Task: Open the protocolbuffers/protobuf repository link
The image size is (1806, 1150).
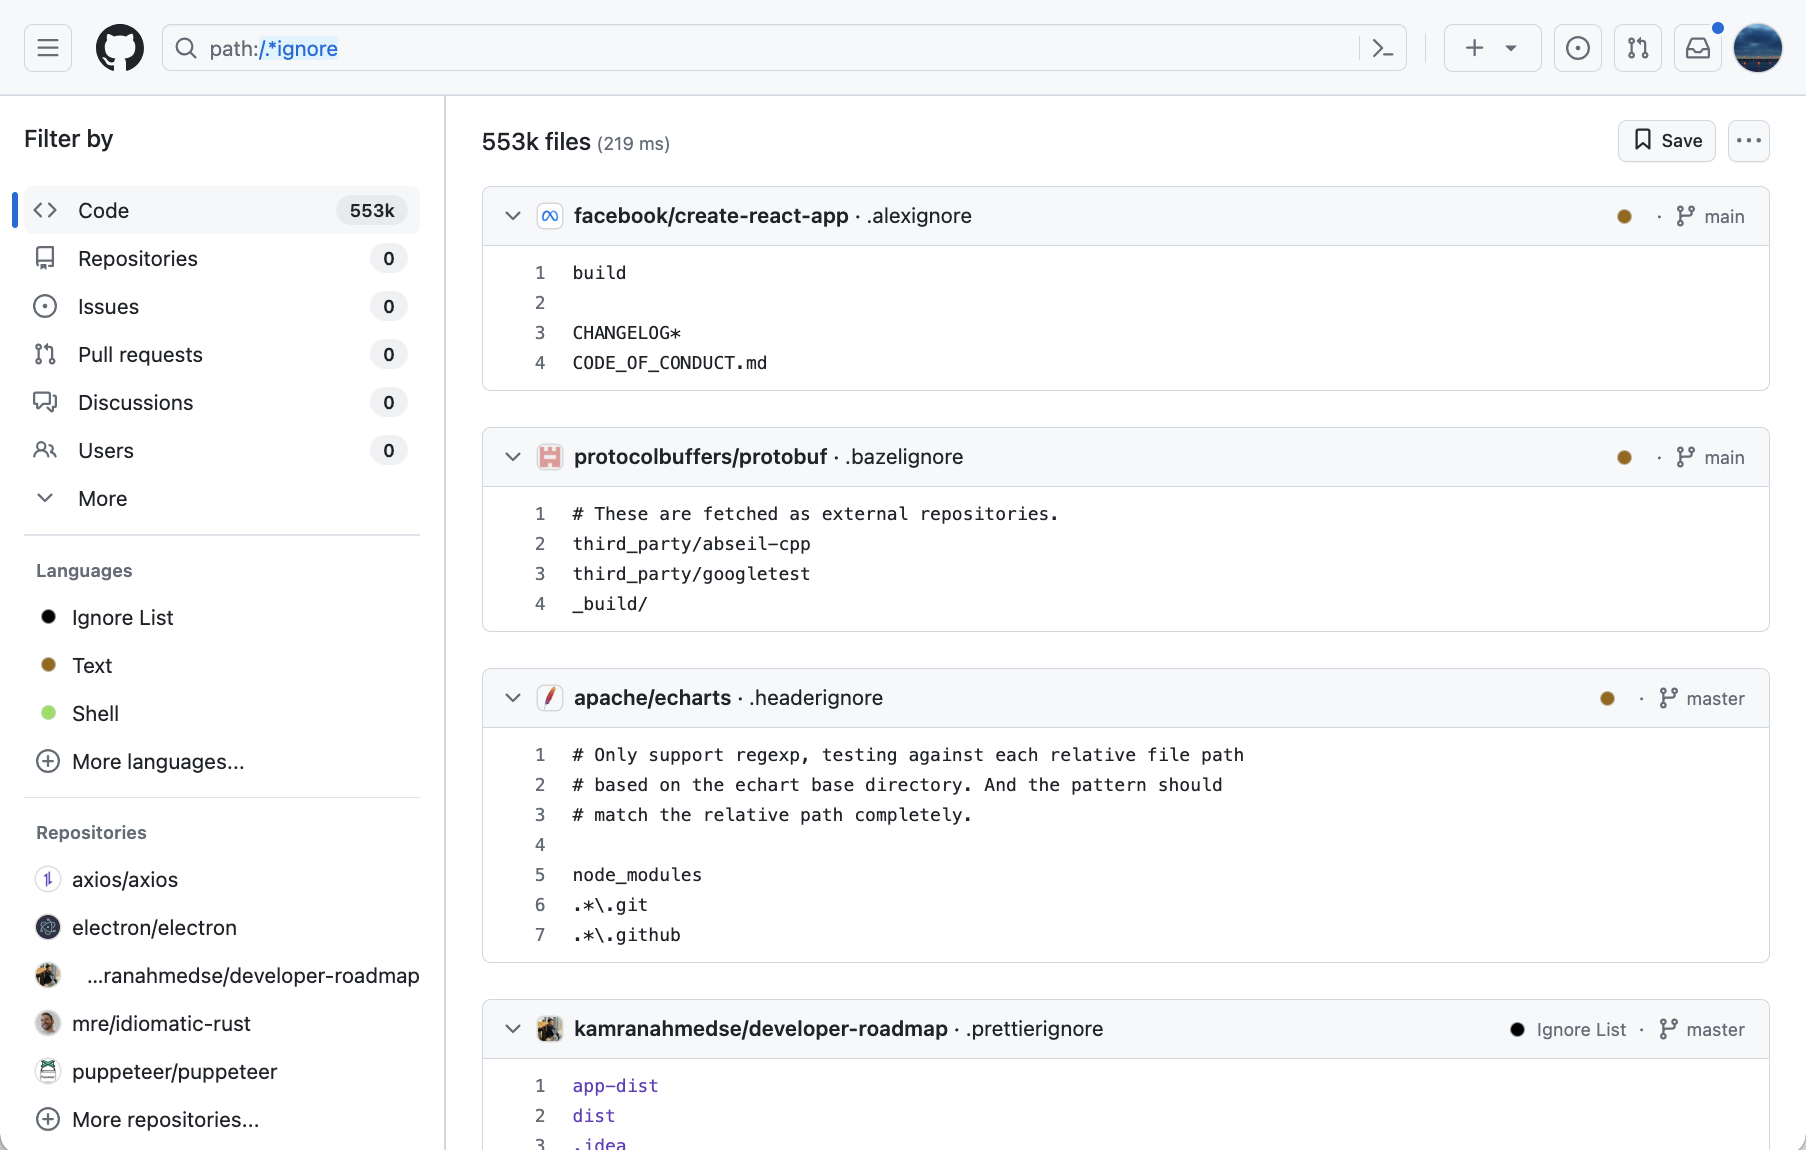Action: [x=700, y=457]
